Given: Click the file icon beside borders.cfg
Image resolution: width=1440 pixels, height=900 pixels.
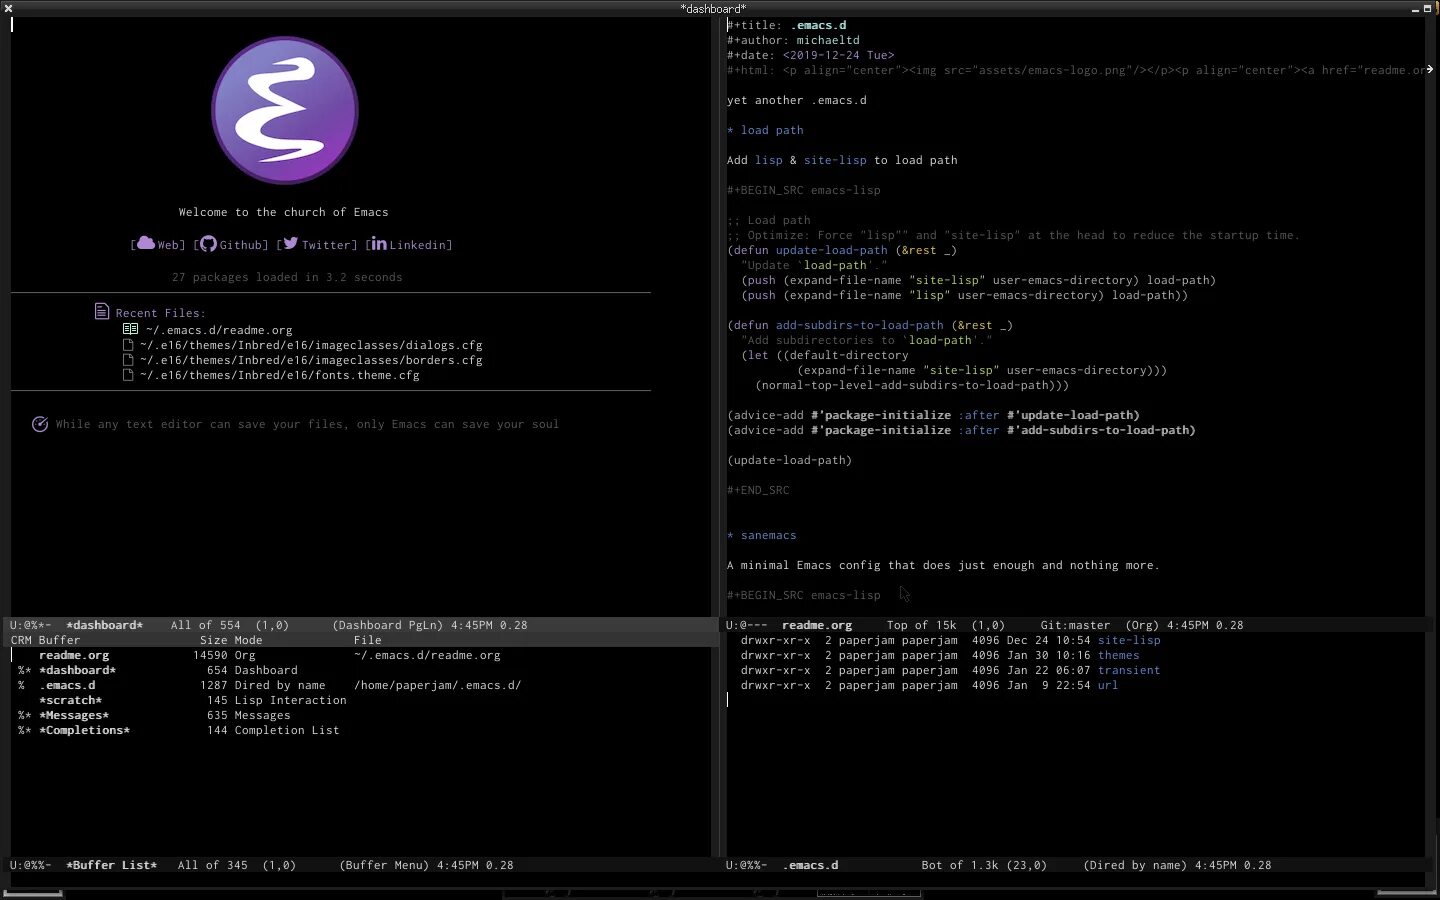Looking at the screenshot, I should 128,360.
